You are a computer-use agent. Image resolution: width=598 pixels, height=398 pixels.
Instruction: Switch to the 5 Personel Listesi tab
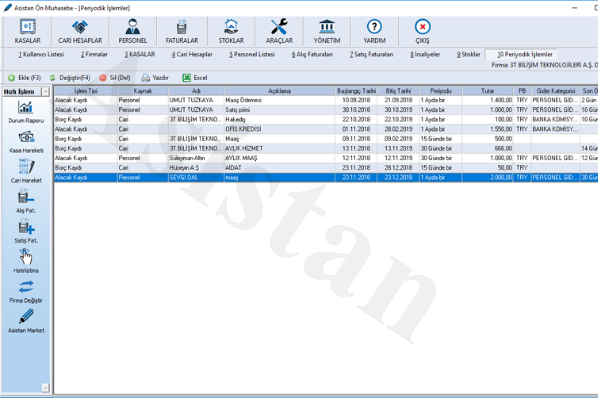pyautogui.click(x=252, y=55)
